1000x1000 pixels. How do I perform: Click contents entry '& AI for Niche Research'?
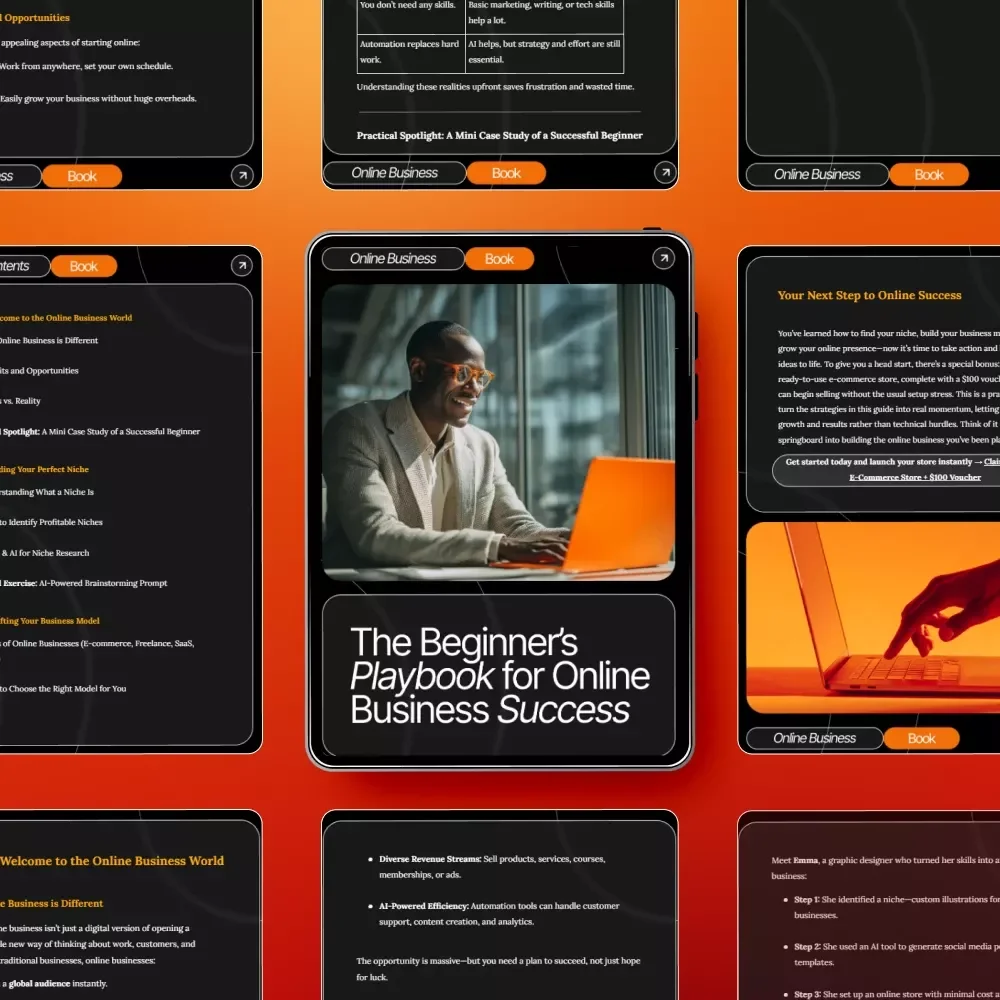click(x=45, y=553)
